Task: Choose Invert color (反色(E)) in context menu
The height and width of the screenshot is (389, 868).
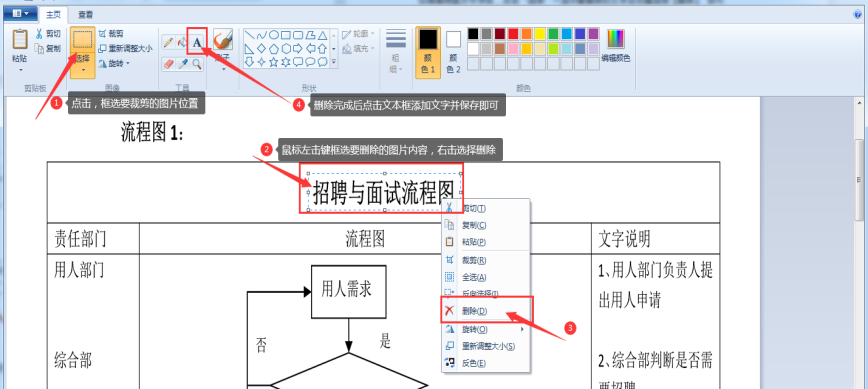Action: click(x=485, y=364)
